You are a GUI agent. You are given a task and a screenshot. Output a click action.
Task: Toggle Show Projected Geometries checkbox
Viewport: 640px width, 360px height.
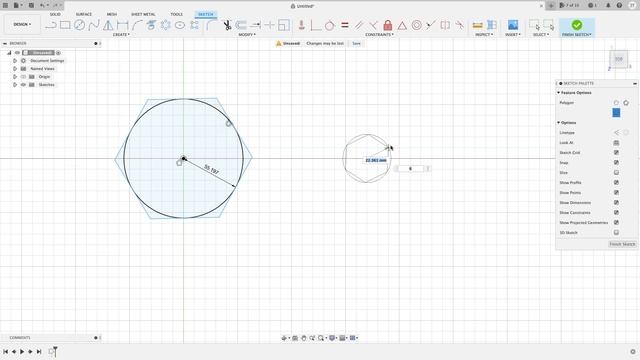[616, 222]
